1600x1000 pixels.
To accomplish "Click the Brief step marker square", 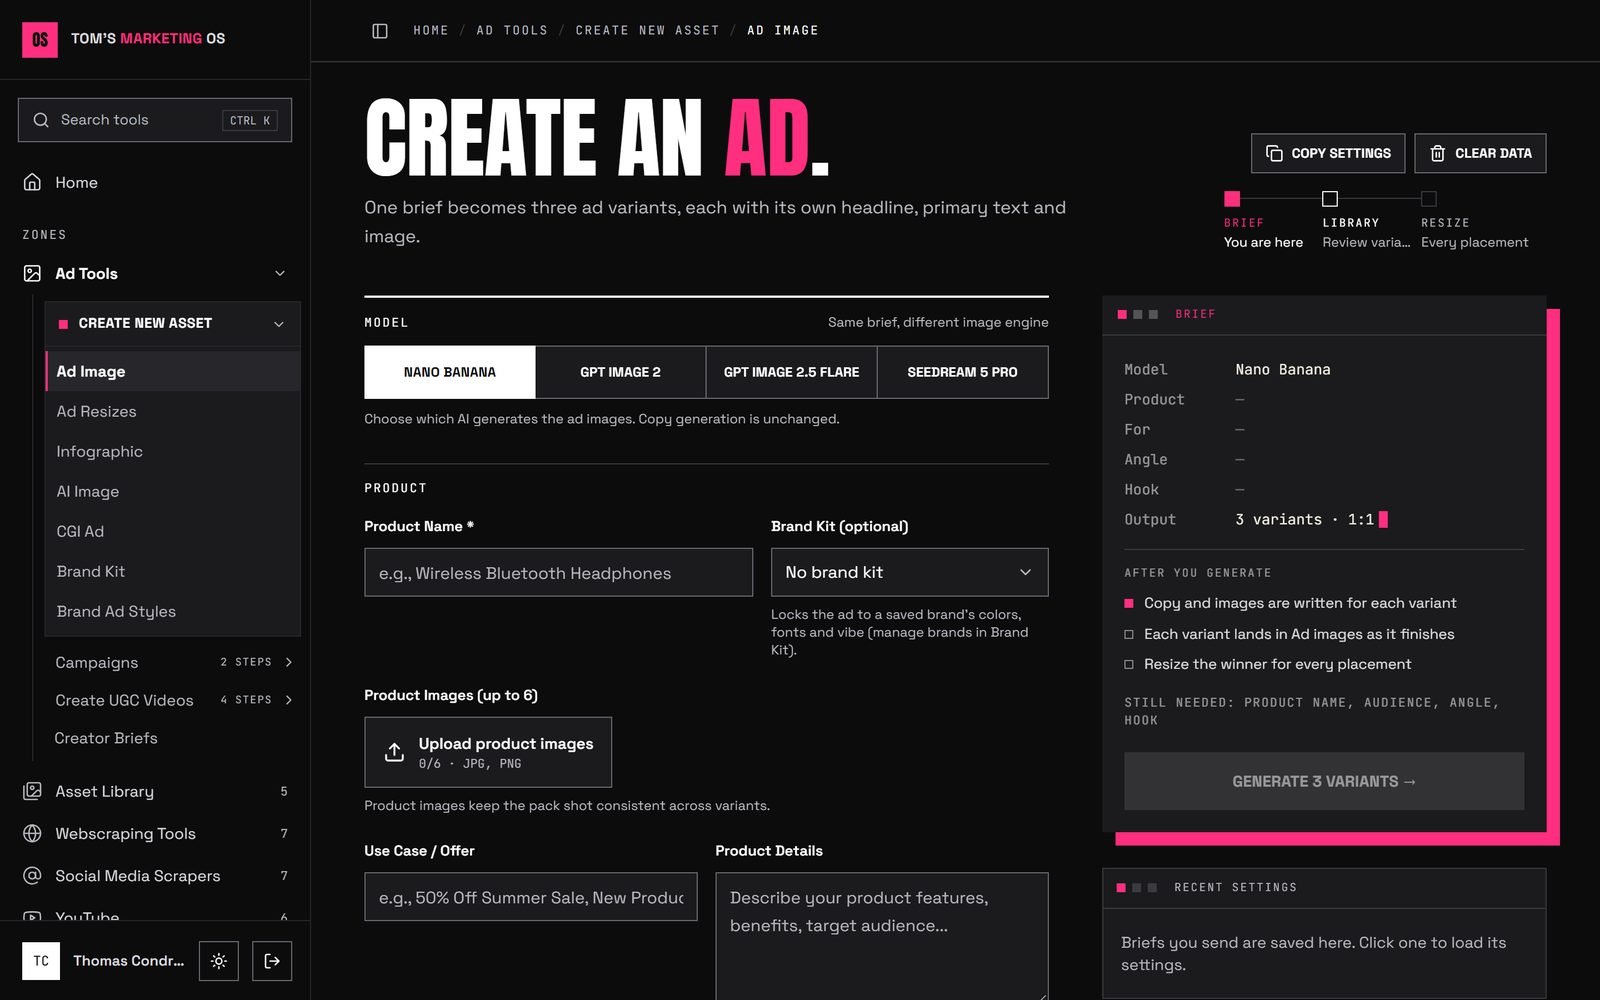I will 1232,198.
